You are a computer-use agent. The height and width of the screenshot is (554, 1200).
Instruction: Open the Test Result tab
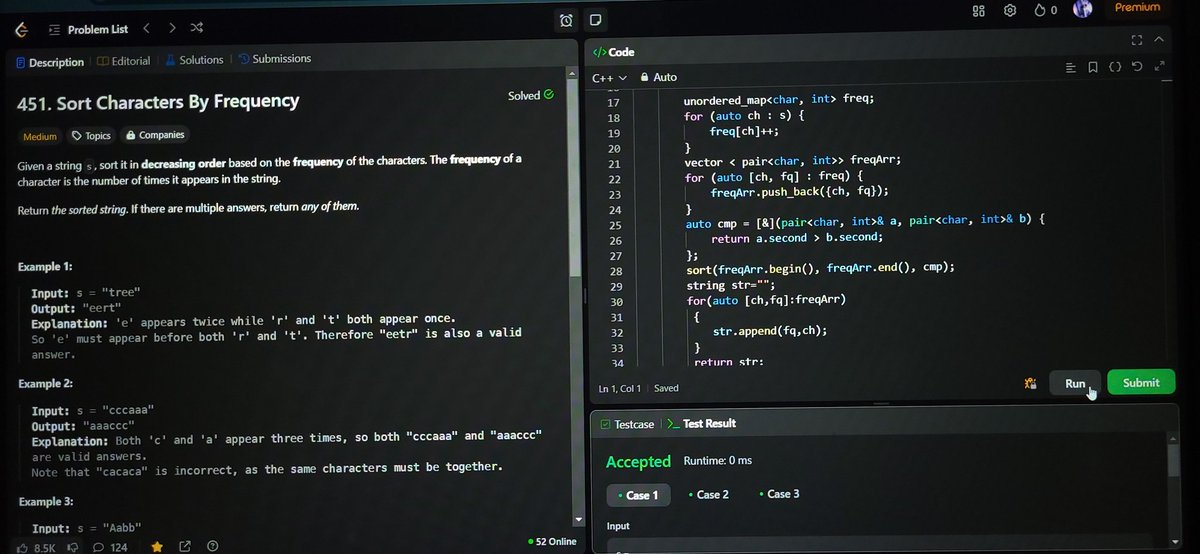701,424
